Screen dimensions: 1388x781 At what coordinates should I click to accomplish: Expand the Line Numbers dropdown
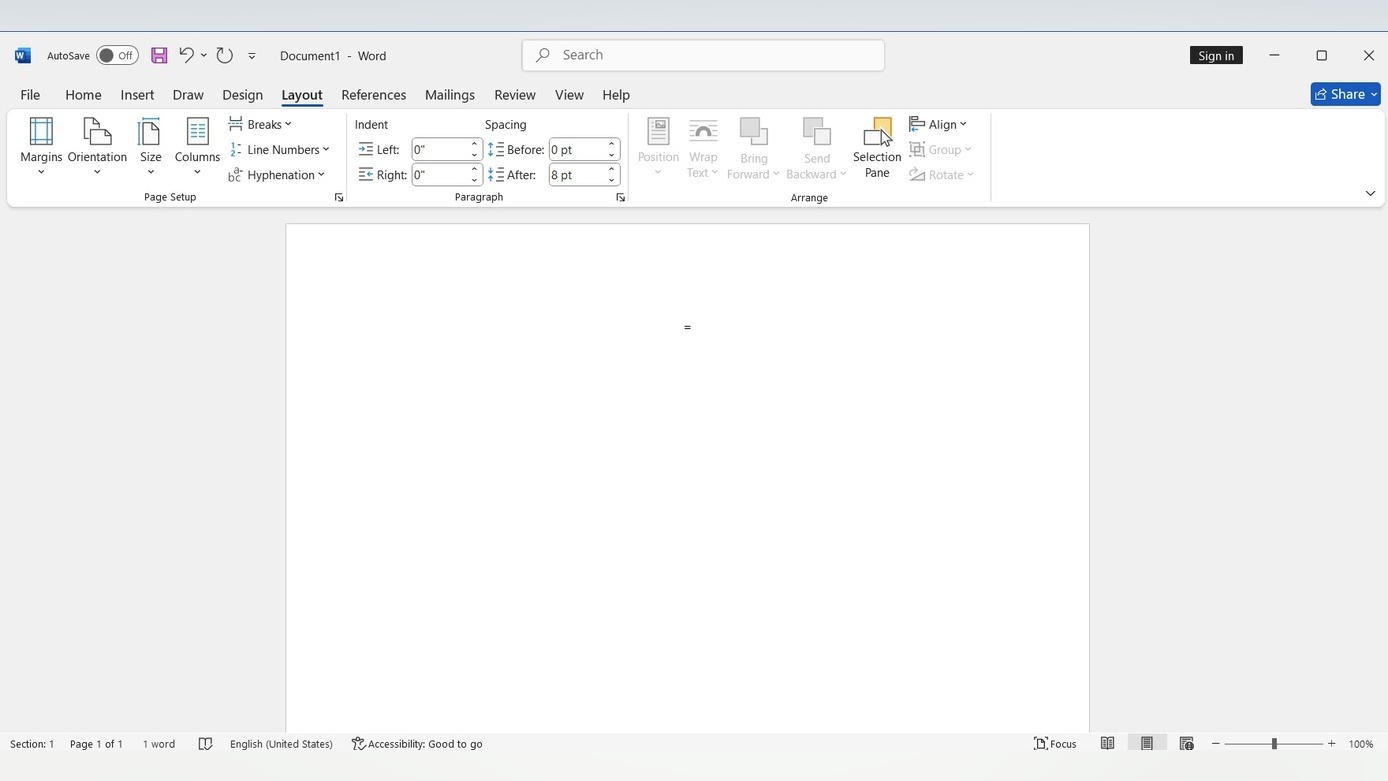pos(280,149)
